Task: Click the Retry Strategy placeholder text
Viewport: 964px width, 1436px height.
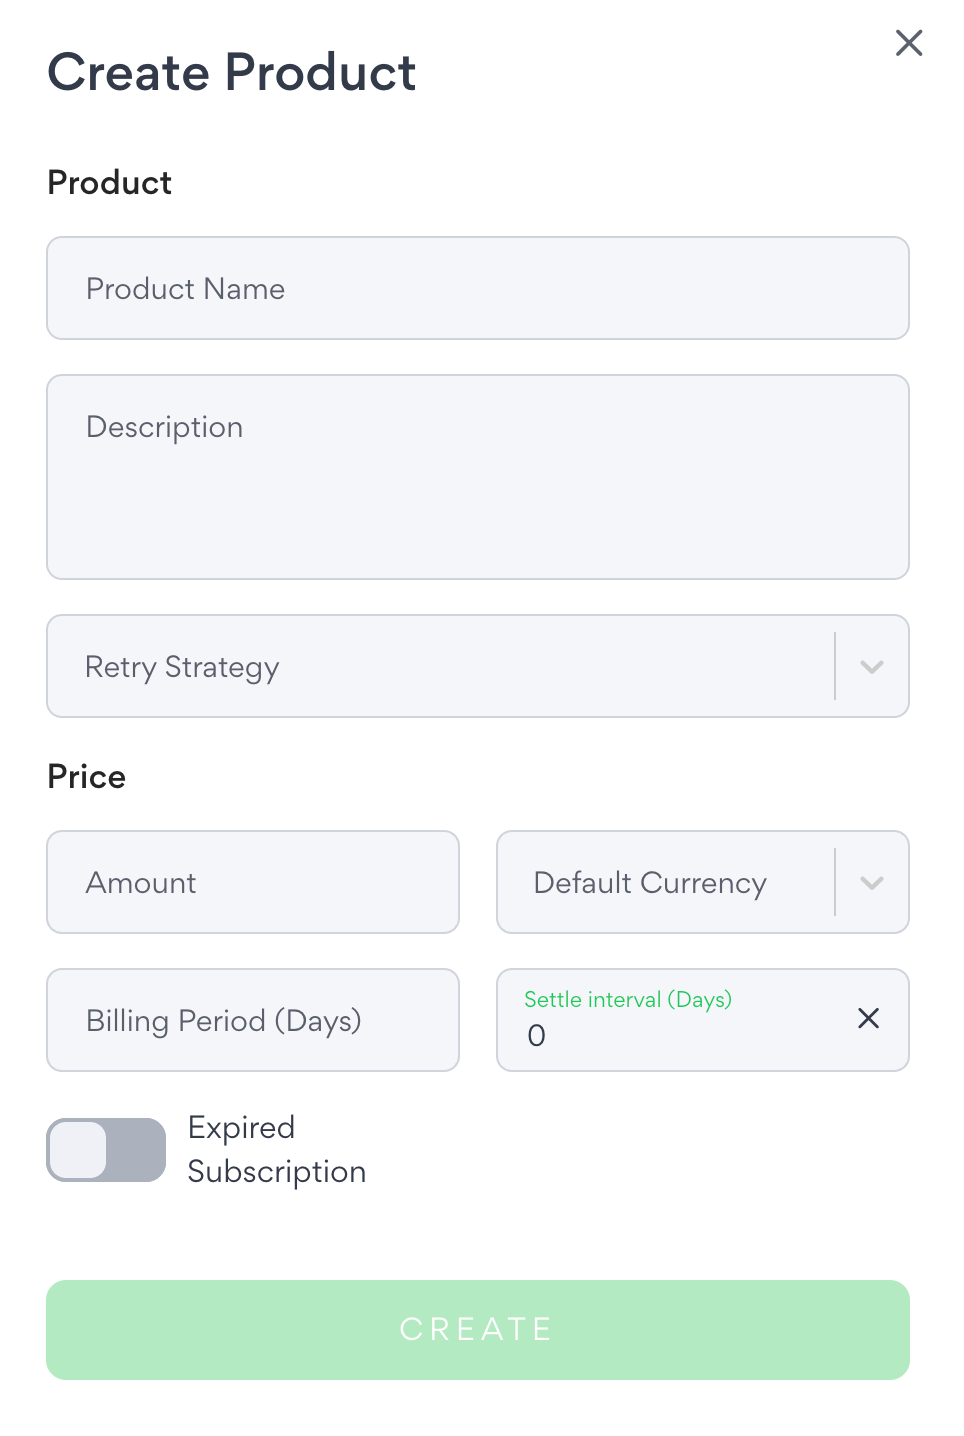Action: tap(182, 667)
